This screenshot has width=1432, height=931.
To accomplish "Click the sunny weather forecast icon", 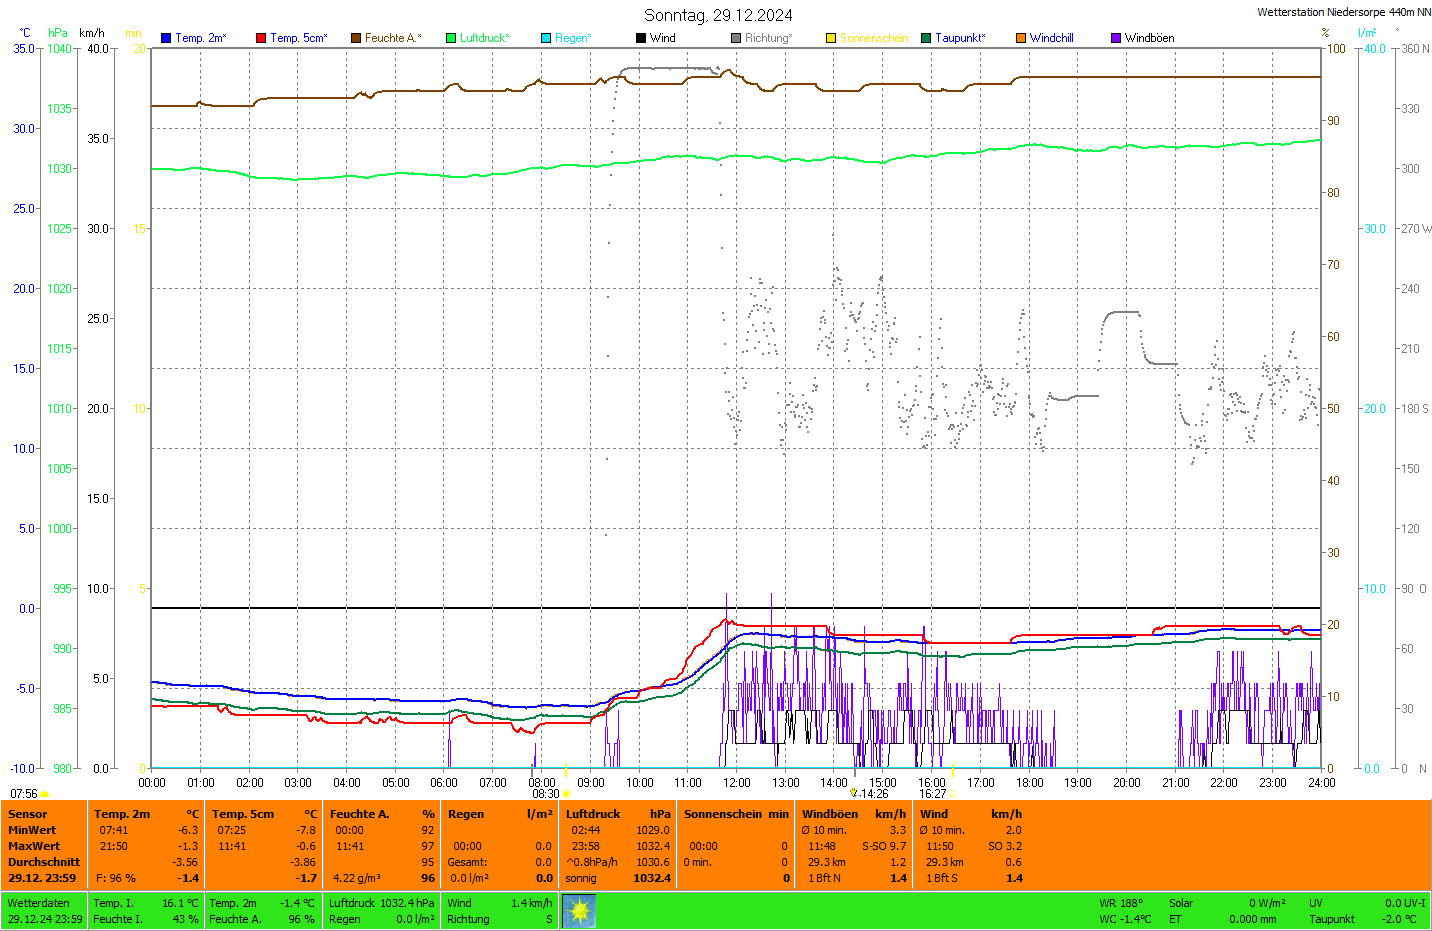I will 579,911.
